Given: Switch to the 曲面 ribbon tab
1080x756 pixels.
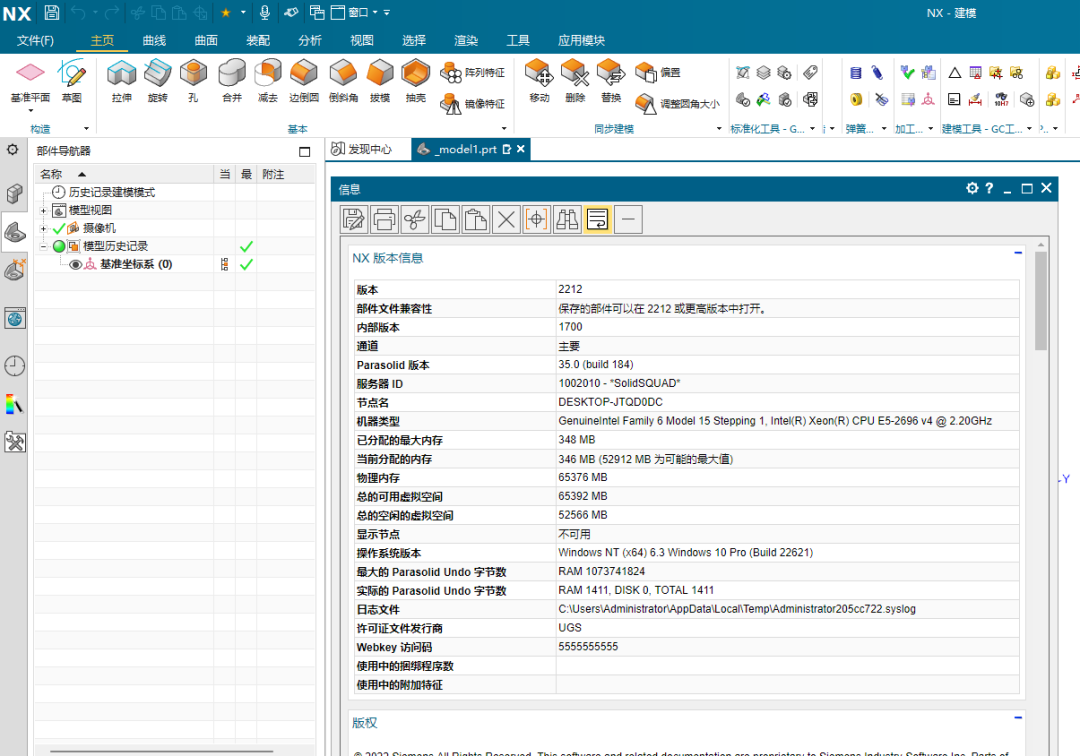Looking at the screenshot, I should pyautogui.click(x=206, y=41).
